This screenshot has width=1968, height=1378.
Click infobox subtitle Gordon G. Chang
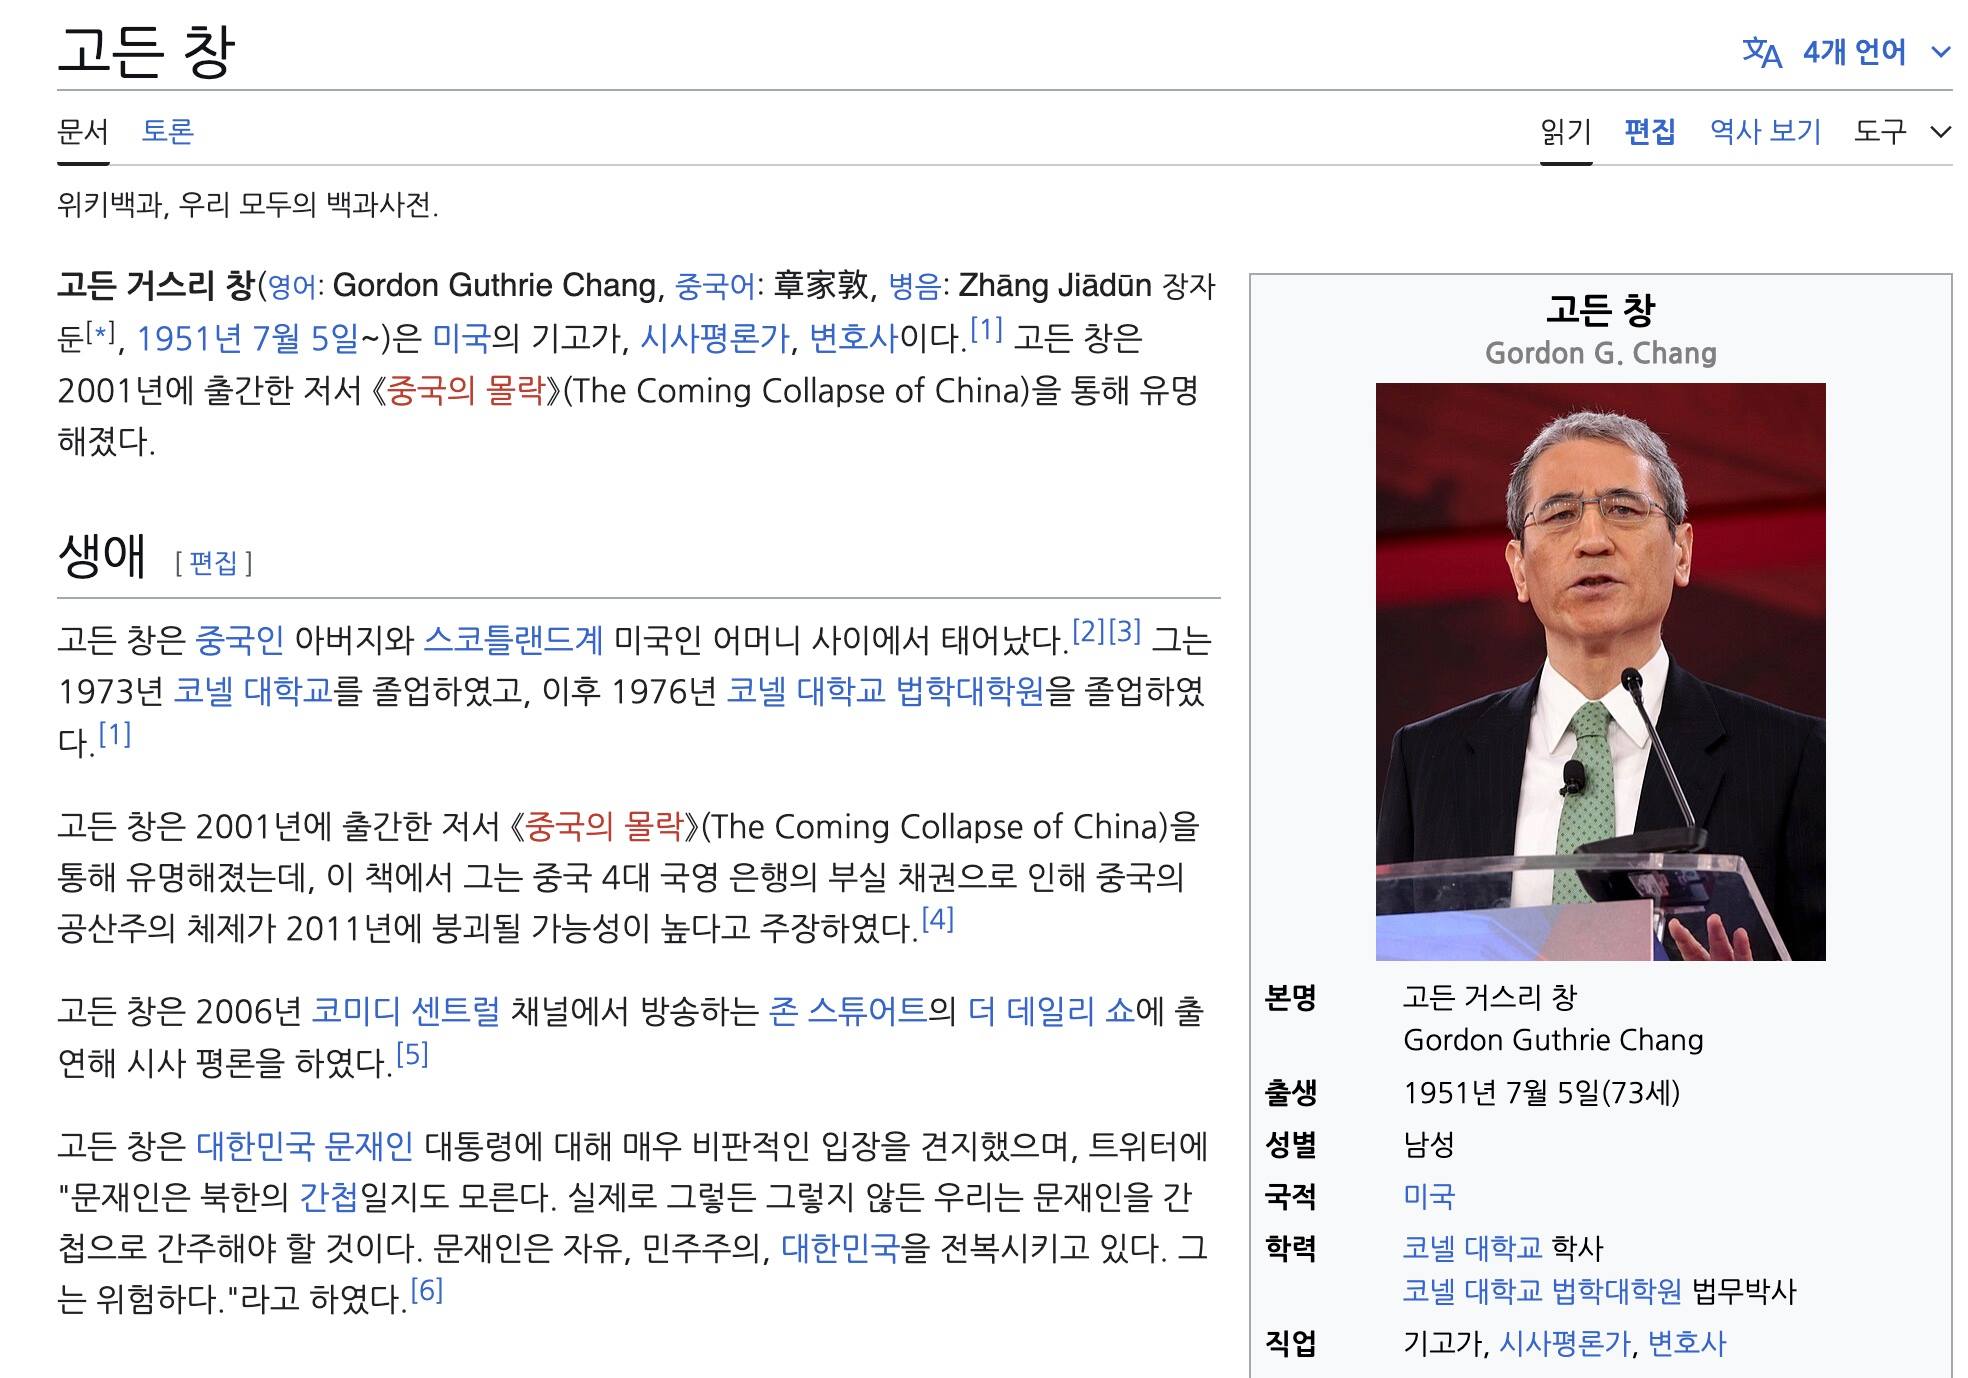[1600, 353]
